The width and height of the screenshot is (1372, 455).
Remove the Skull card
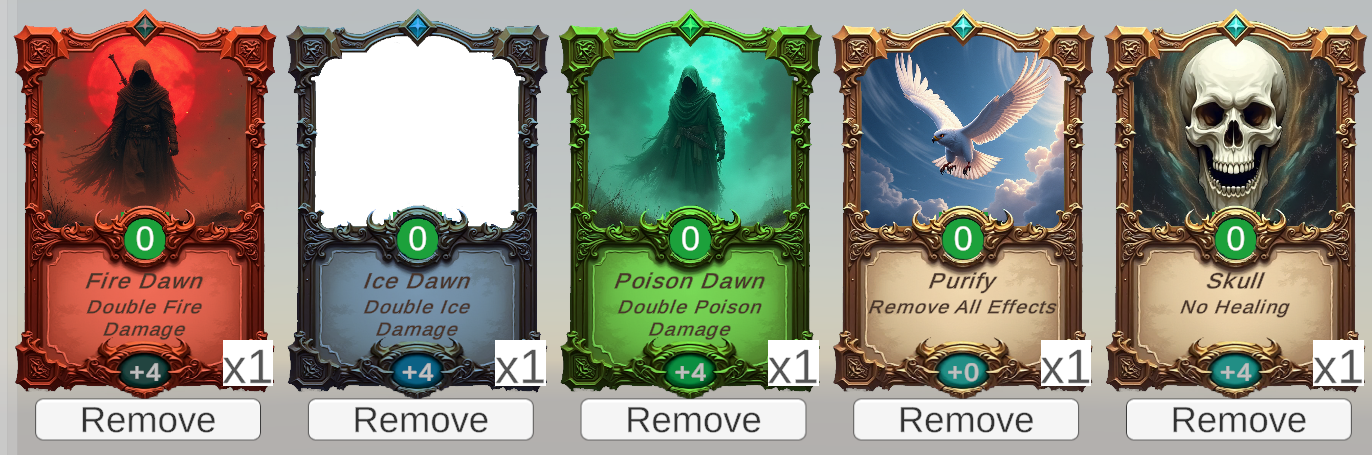1238,420
